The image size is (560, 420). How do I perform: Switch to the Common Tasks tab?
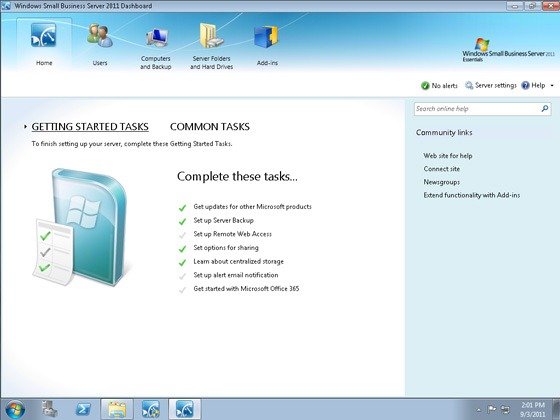click(210, 127)
